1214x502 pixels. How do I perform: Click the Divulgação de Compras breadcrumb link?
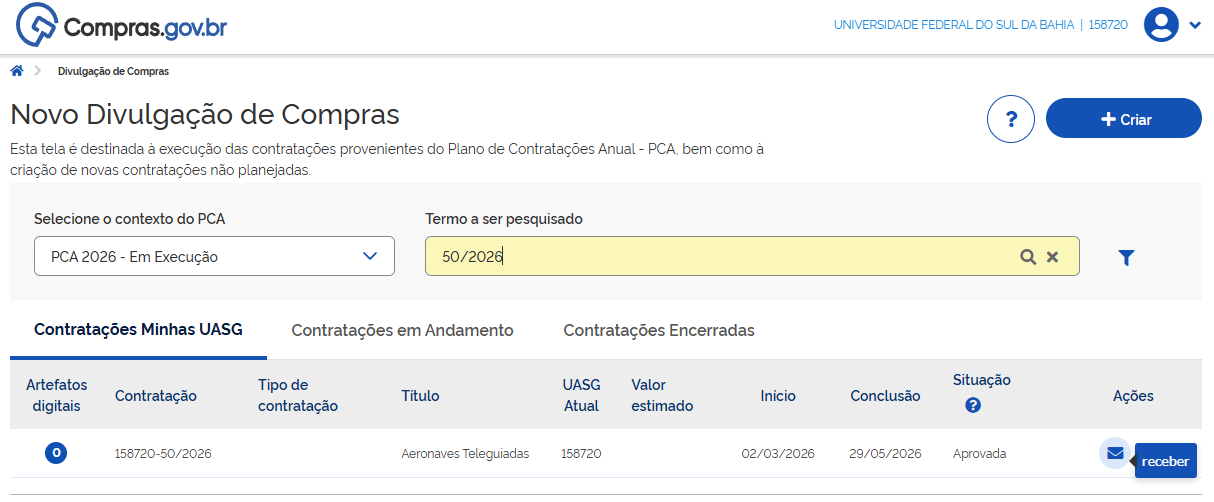(113, 71)
